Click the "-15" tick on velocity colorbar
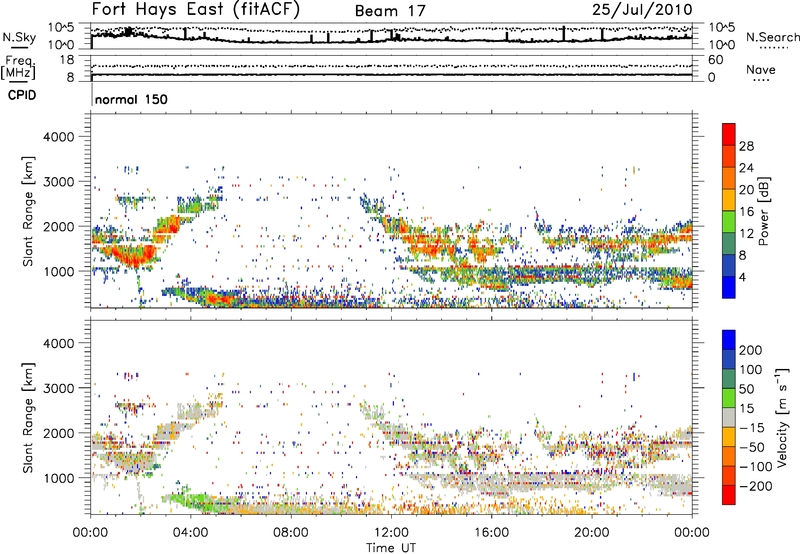Image resolution: width=800 pixels, height=554 pixels. (752, 427)
